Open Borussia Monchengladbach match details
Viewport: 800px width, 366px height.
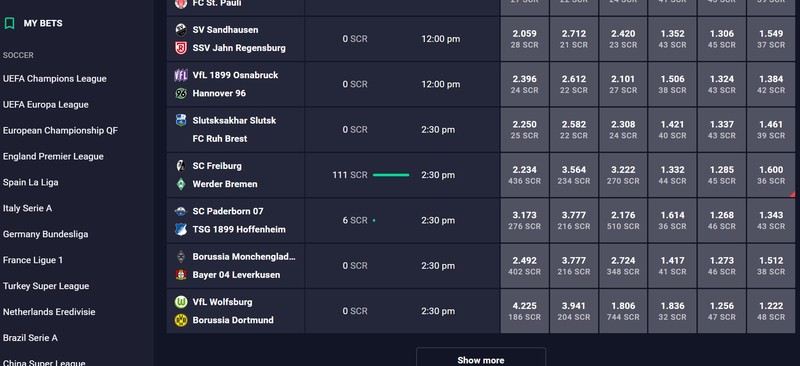pos(236,266)
